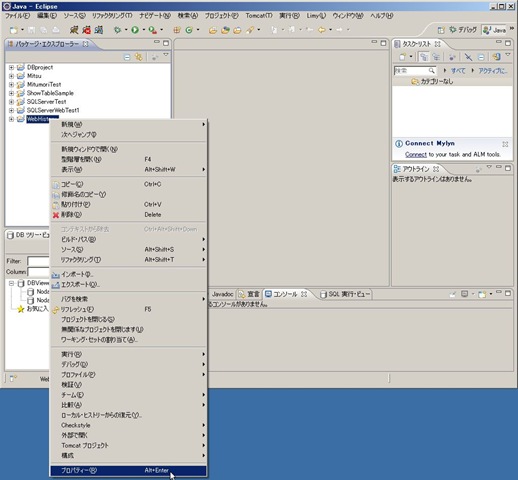Screen dimensions: 518x480
Task: Open Package Explorer view menu triangle
Action: [166, 55]
